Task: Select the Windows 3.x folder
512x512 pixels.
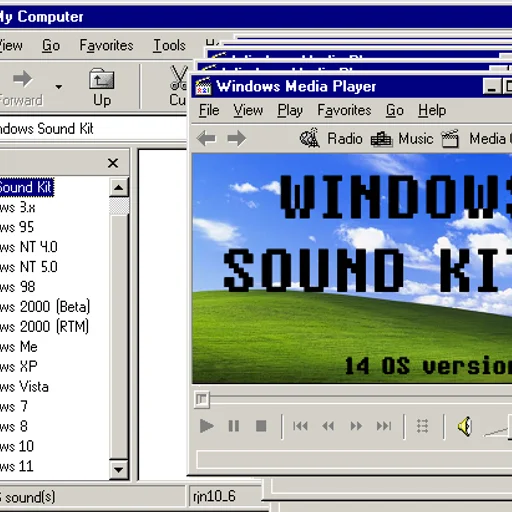Action: coord(17,207)
